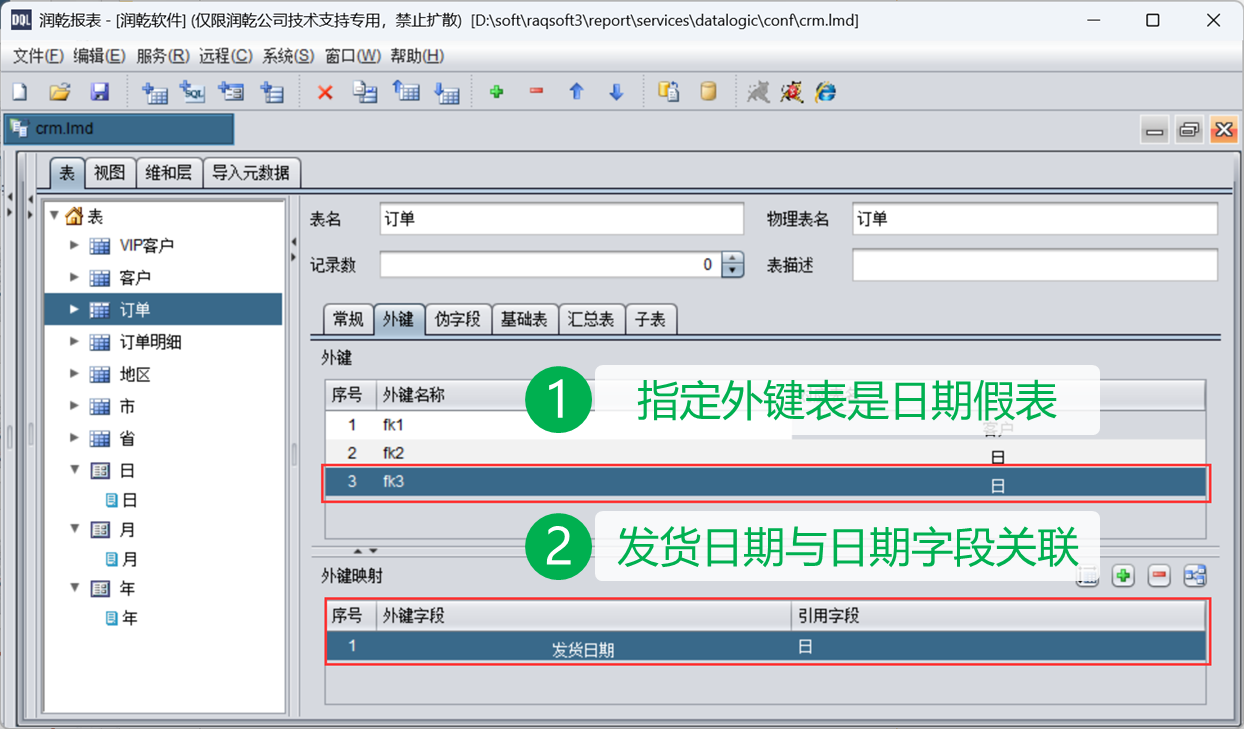Click the add SQL table toolbar icon

192,92
